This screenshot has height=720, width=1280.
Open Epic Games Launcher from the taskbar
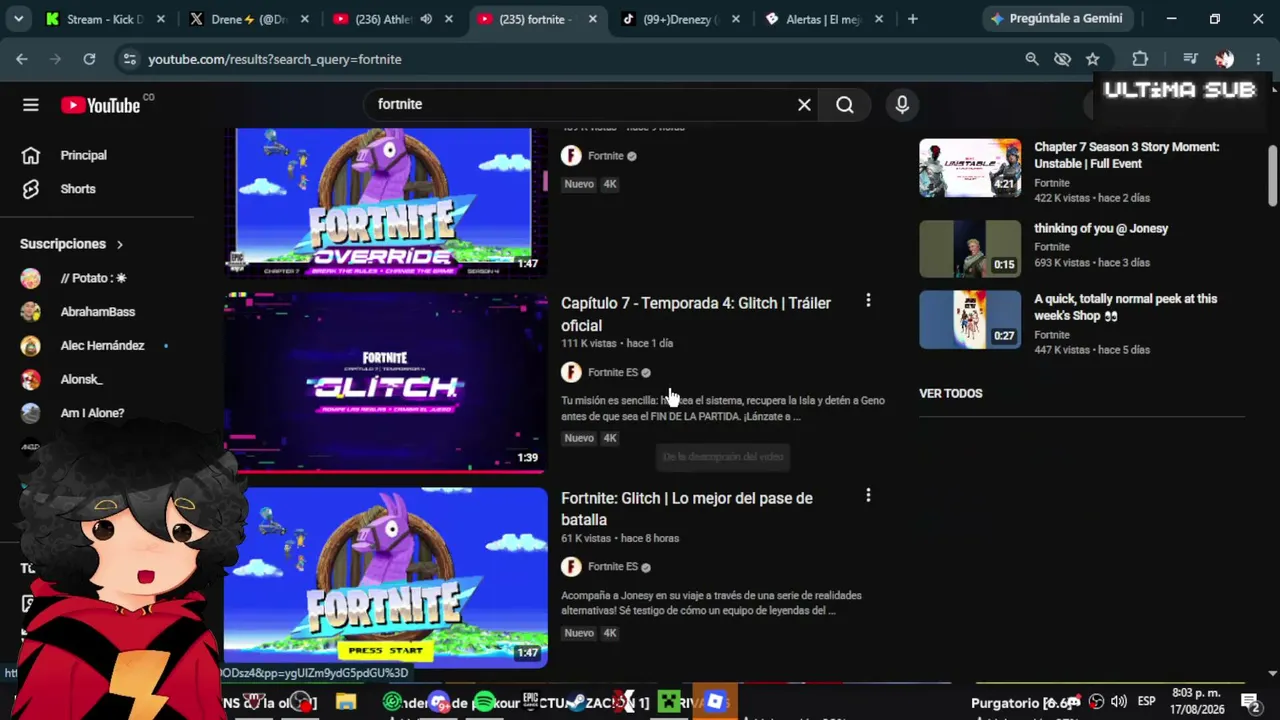530,702
